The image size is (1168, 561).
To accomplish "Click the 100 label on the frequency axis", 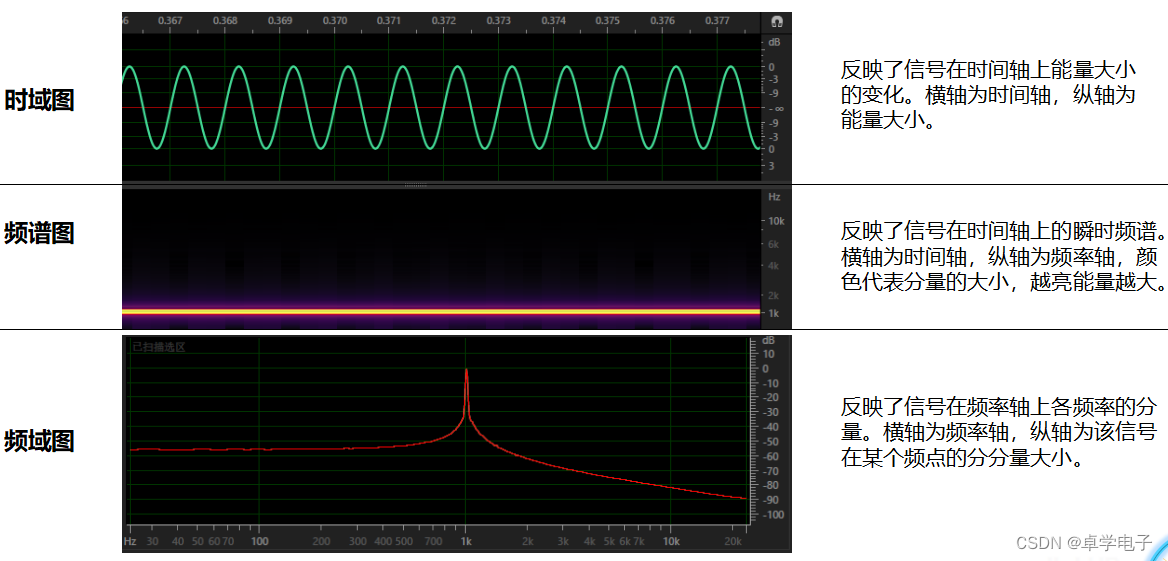I will click(x=259, y=541).
